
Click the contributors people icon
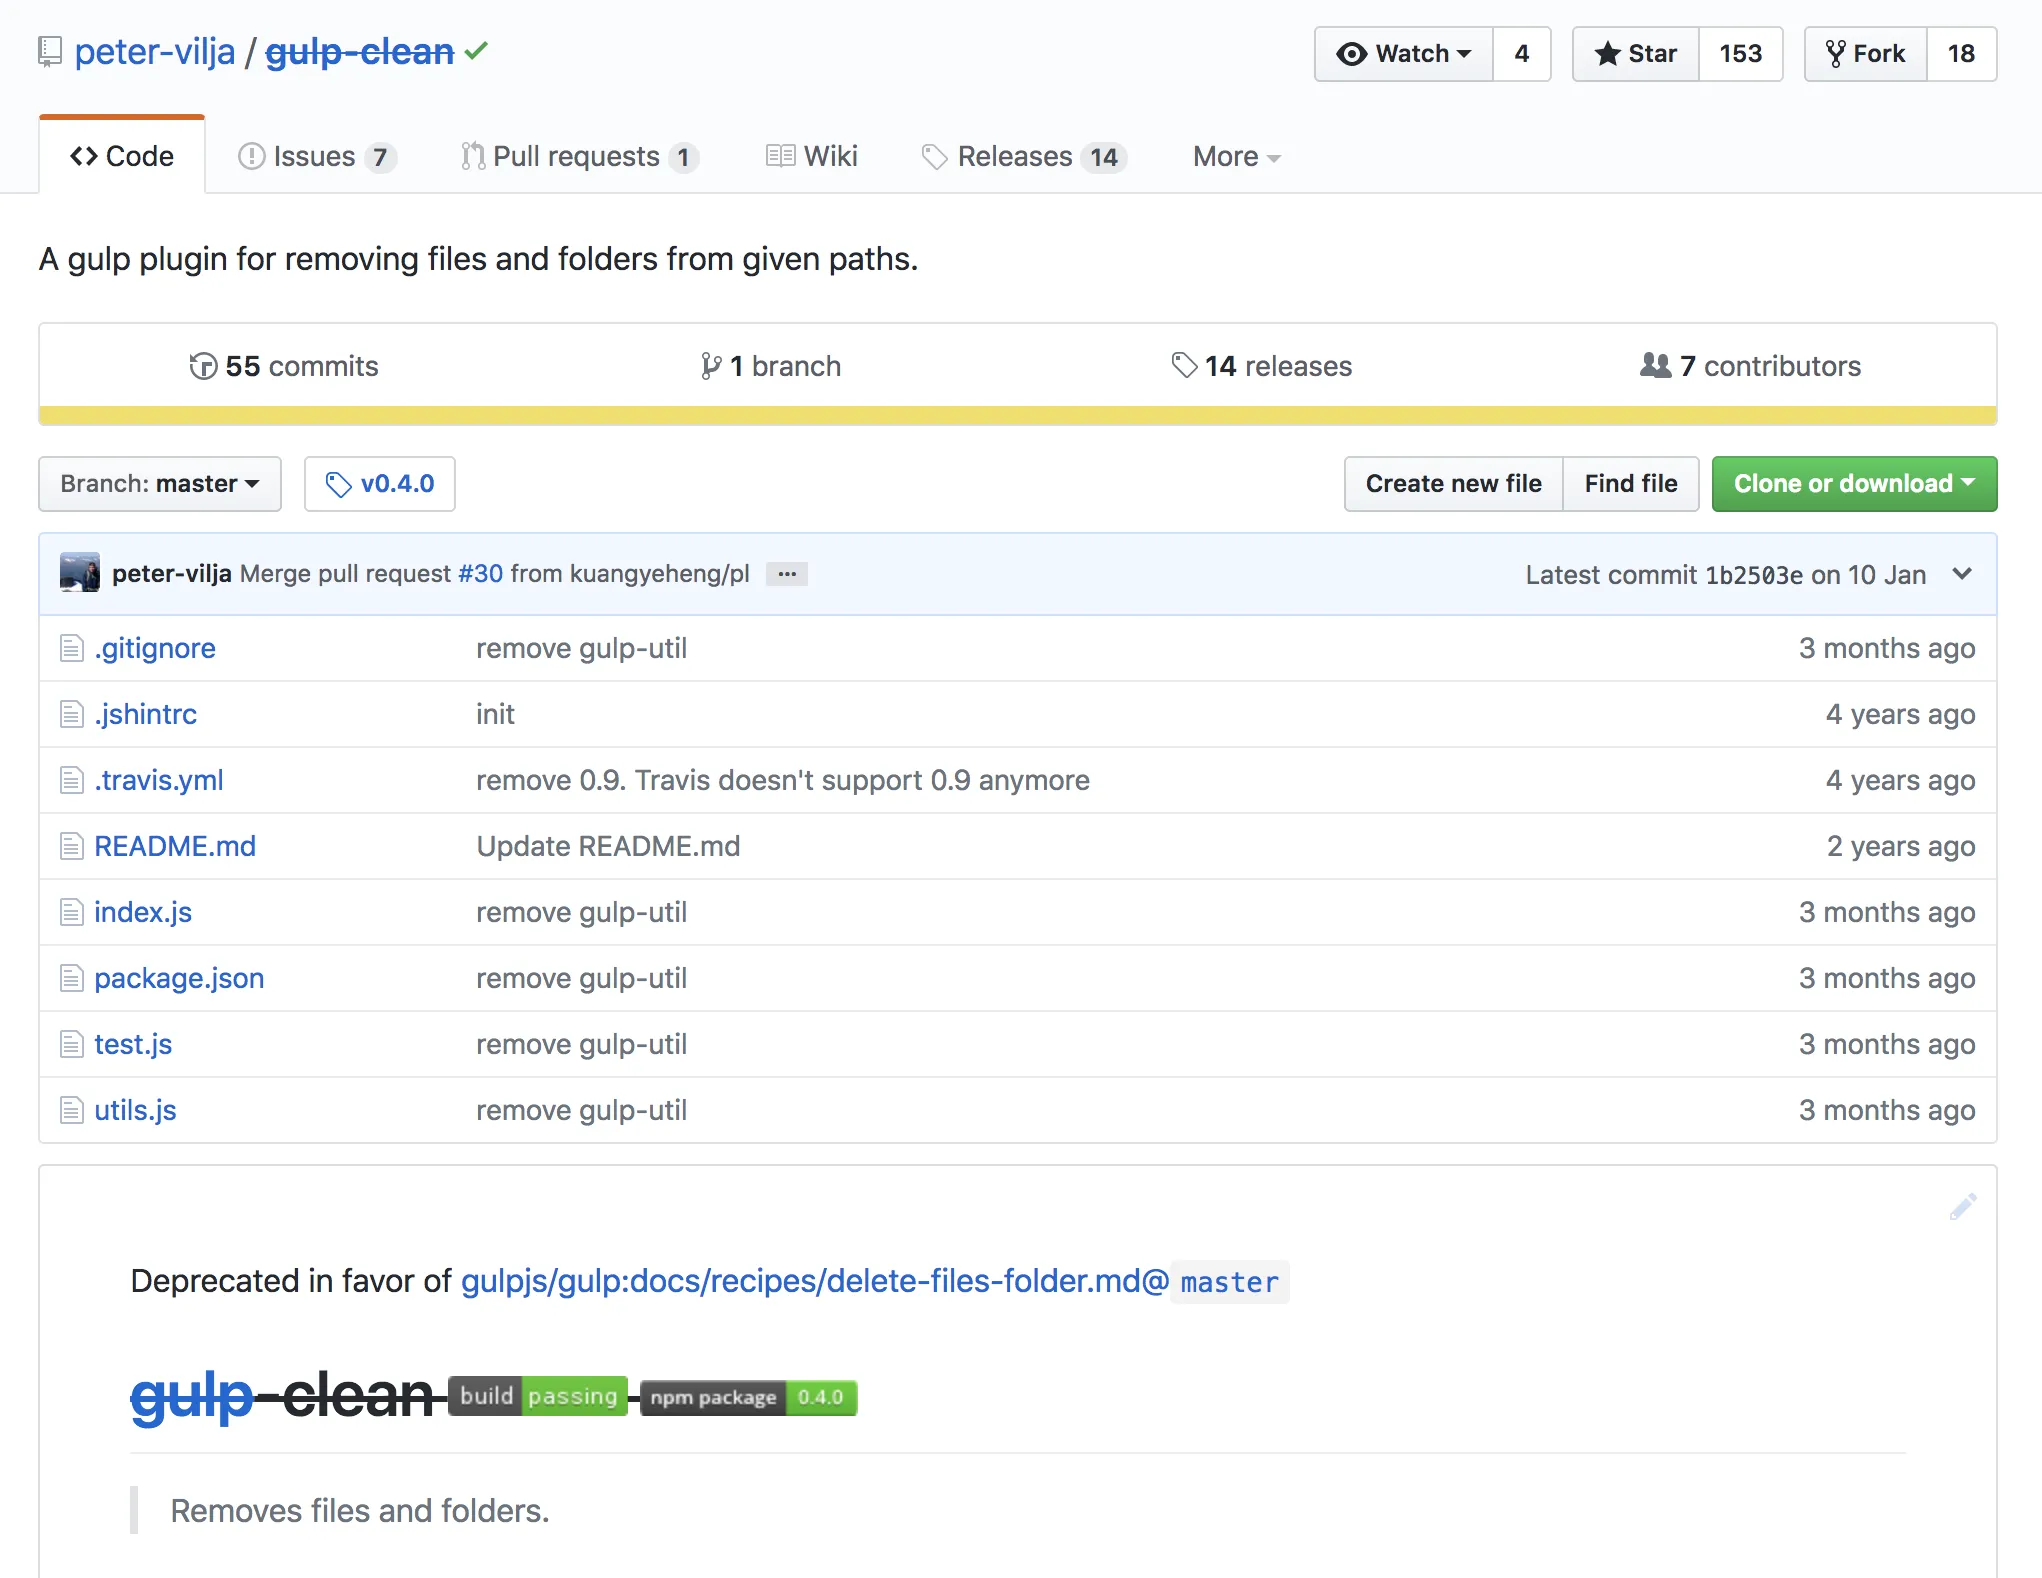coord(1655,365)
